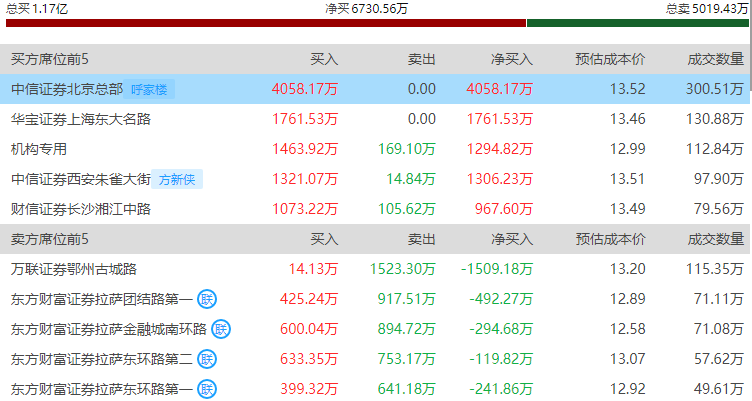The width and height of the screenshot is (752, 401).
Task: Click the 联 icon beside 东方财富证券拉萨东环路第一
Action: (x=207, y=389)
